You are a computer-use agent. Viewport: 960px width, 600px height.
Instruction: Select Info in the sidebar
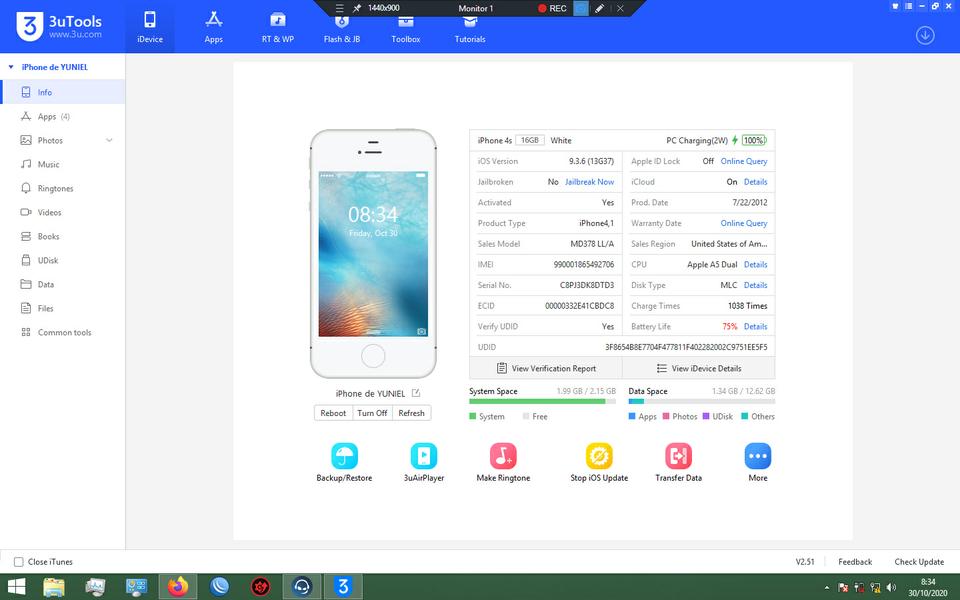62,92
